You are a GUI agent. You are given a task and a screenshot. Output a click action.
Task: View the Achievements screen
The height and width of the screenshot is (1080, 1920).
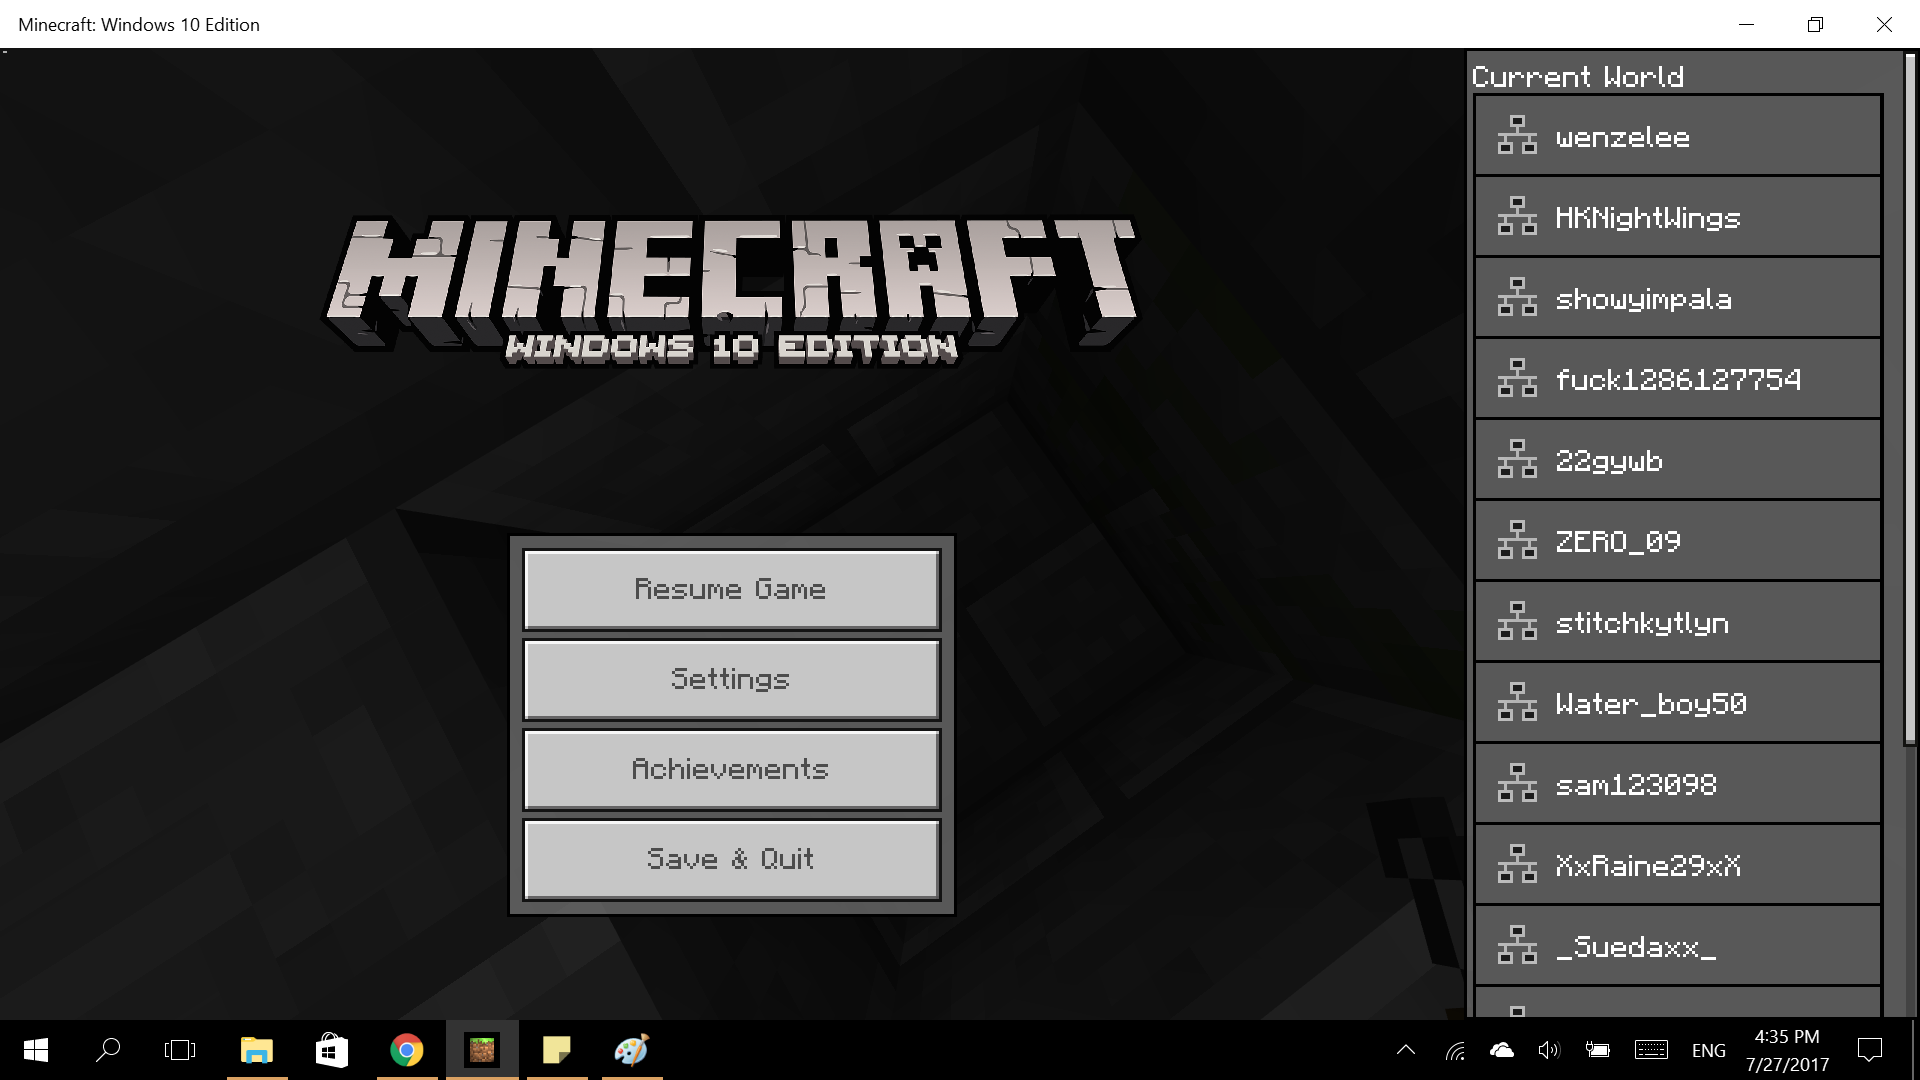[x=731, y=770]
